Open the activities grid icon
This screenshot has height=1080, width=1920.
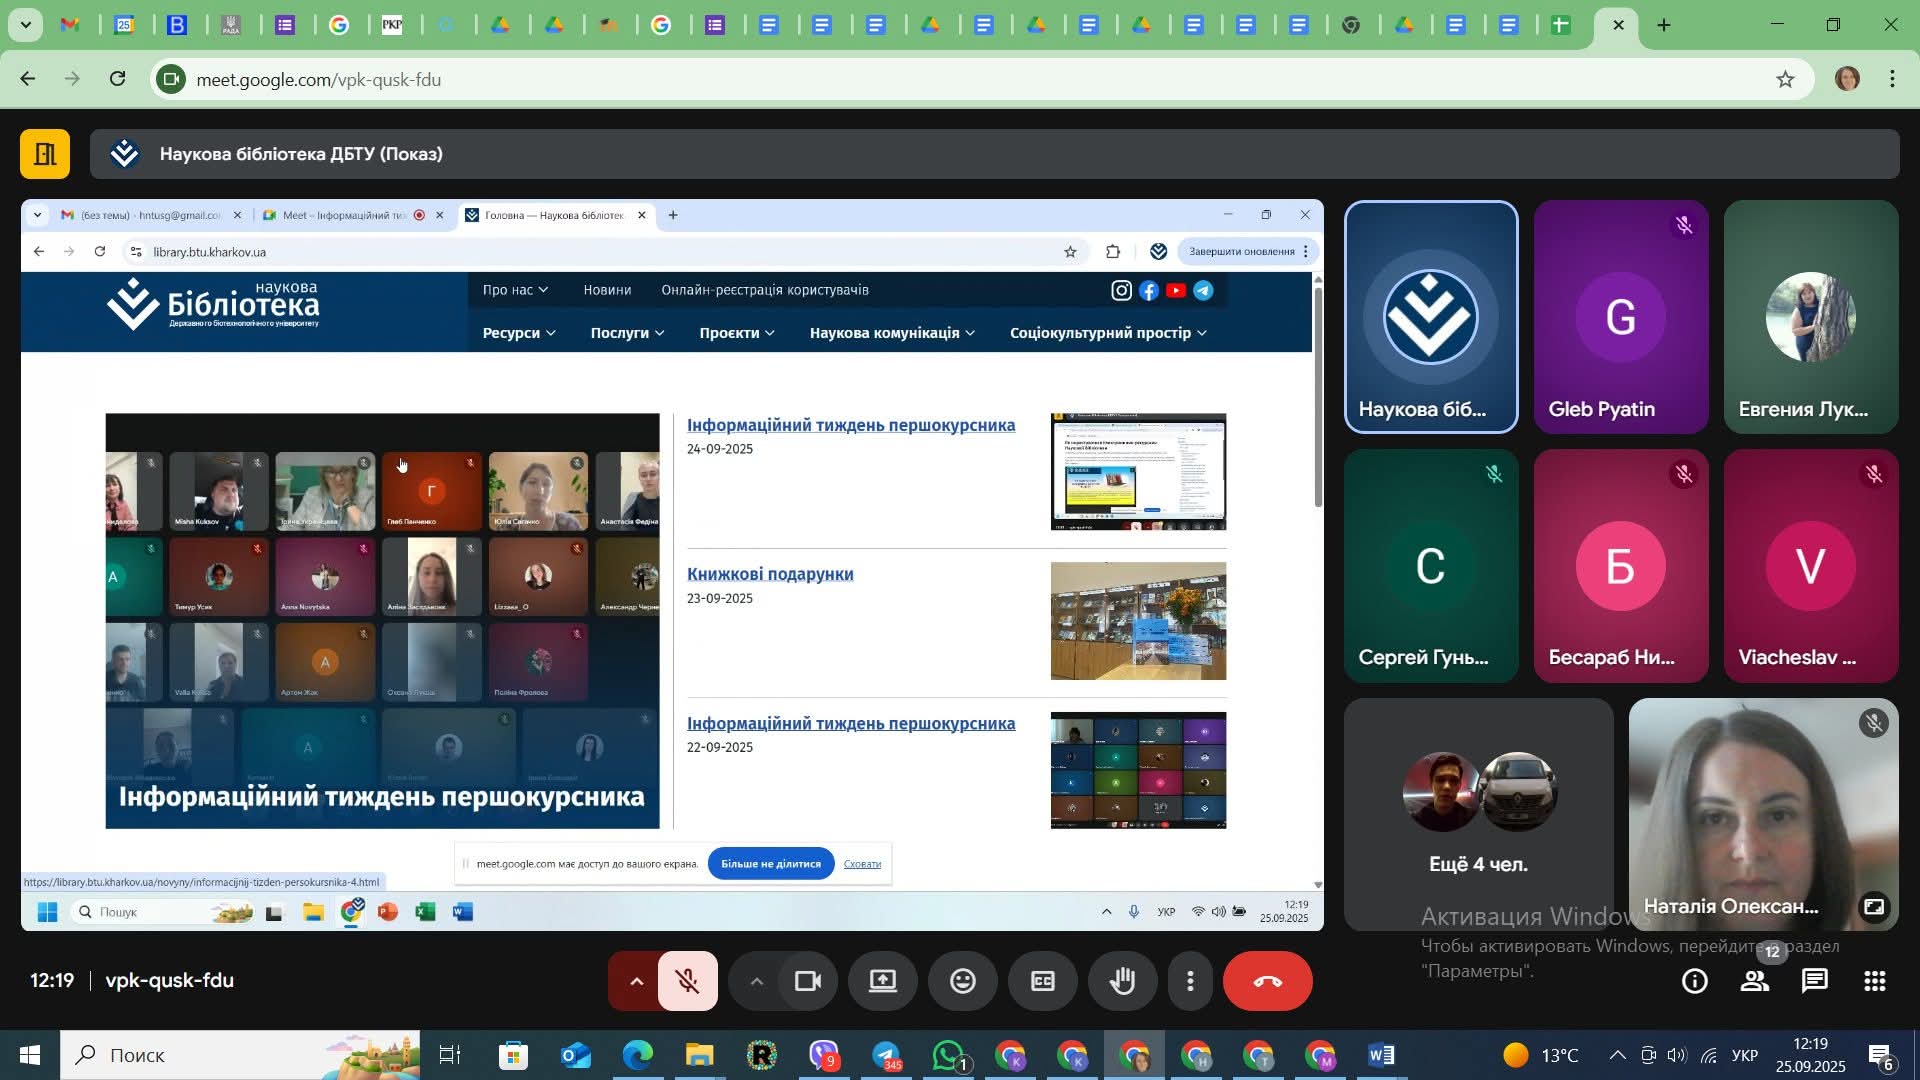(1874, 981)
